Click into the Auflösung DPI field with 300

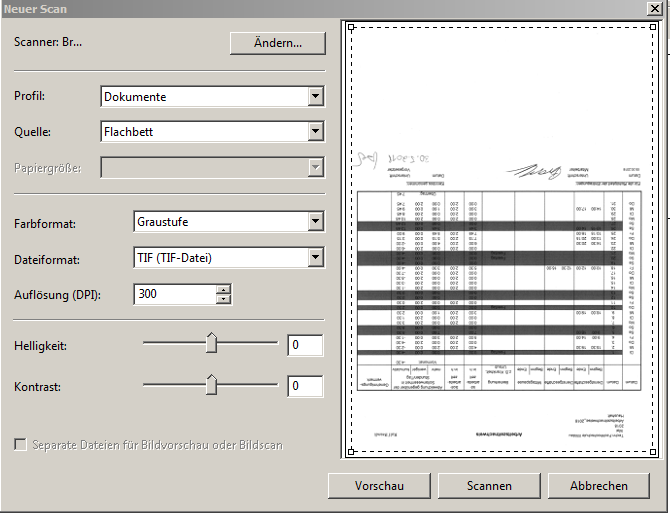(175, 294)
